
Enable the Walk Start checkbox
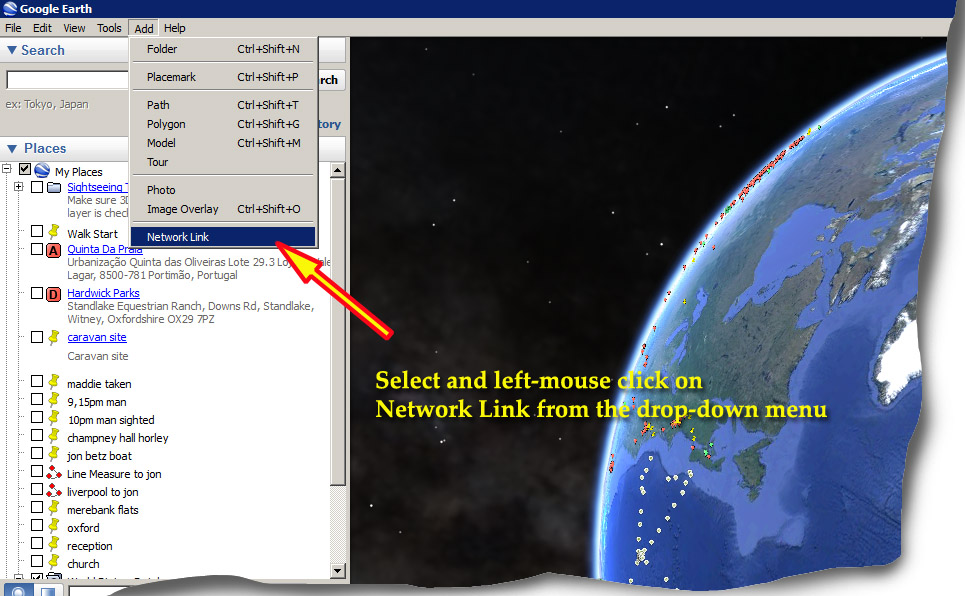click(37, 231)
